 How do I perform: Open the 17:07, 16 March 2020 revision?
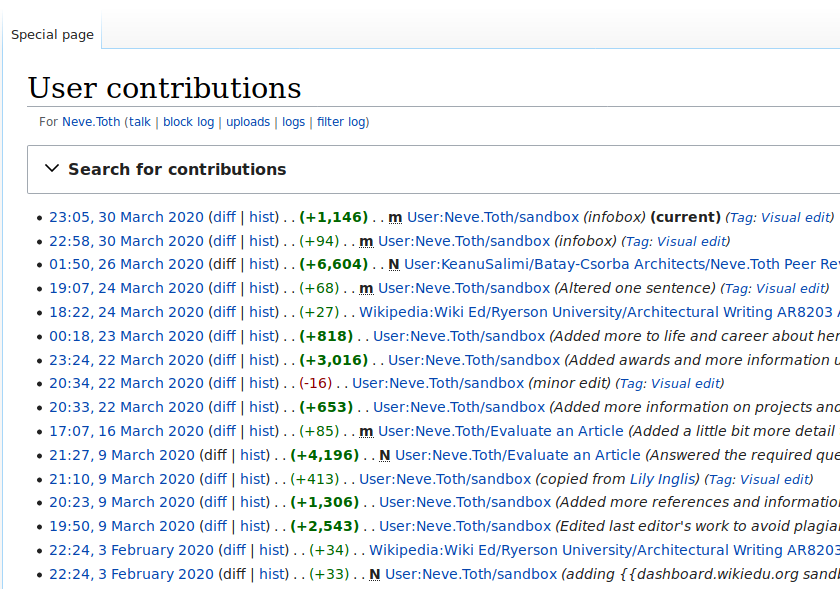pos(126,431)
